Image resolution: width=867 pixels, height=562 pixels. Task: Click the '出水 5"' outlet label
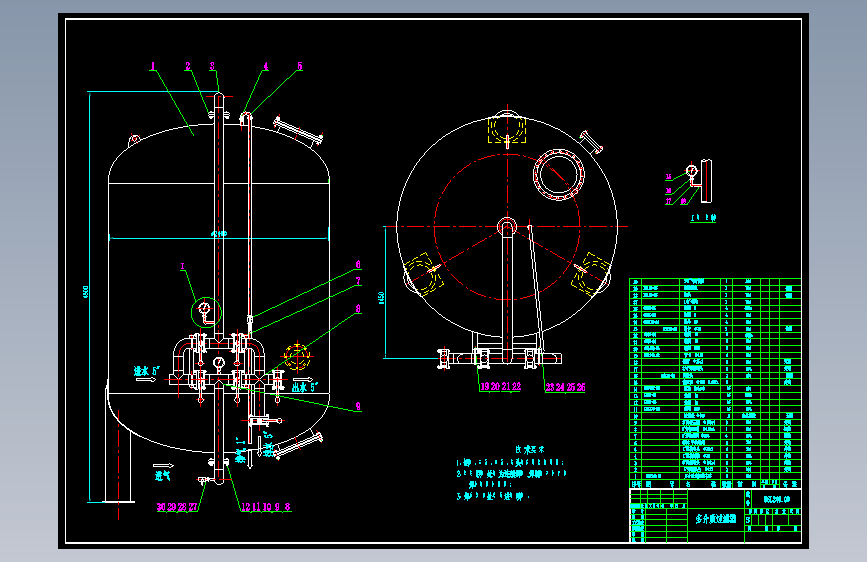[305, 387]
